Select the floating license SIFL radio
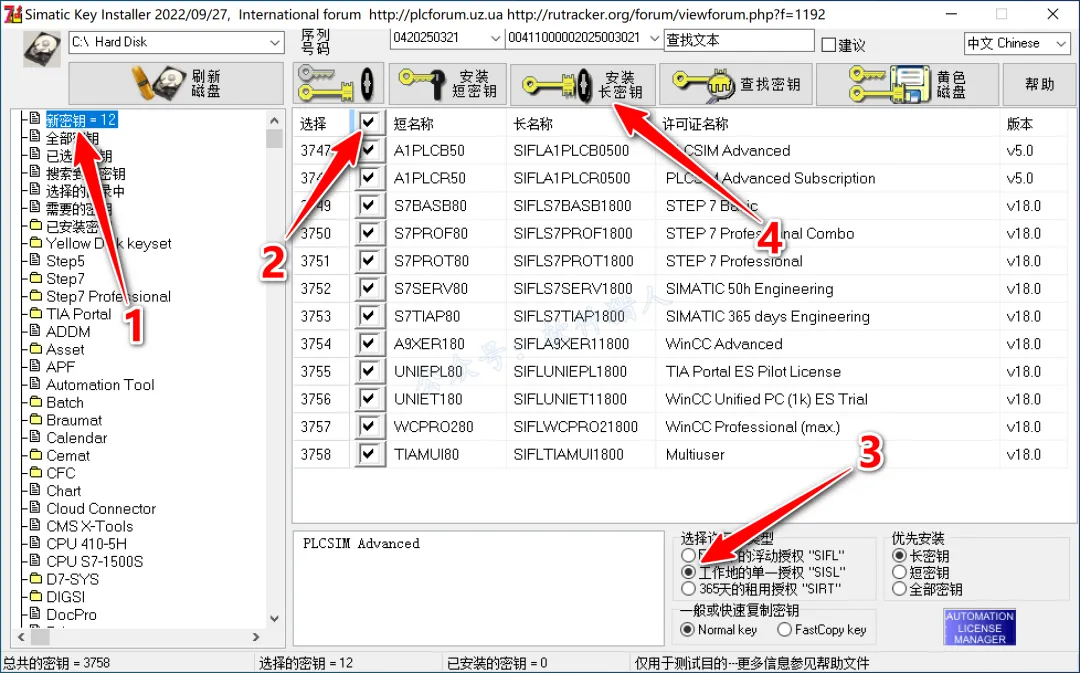The width and height of the screenshot is (1080, 673). [688, 555]
